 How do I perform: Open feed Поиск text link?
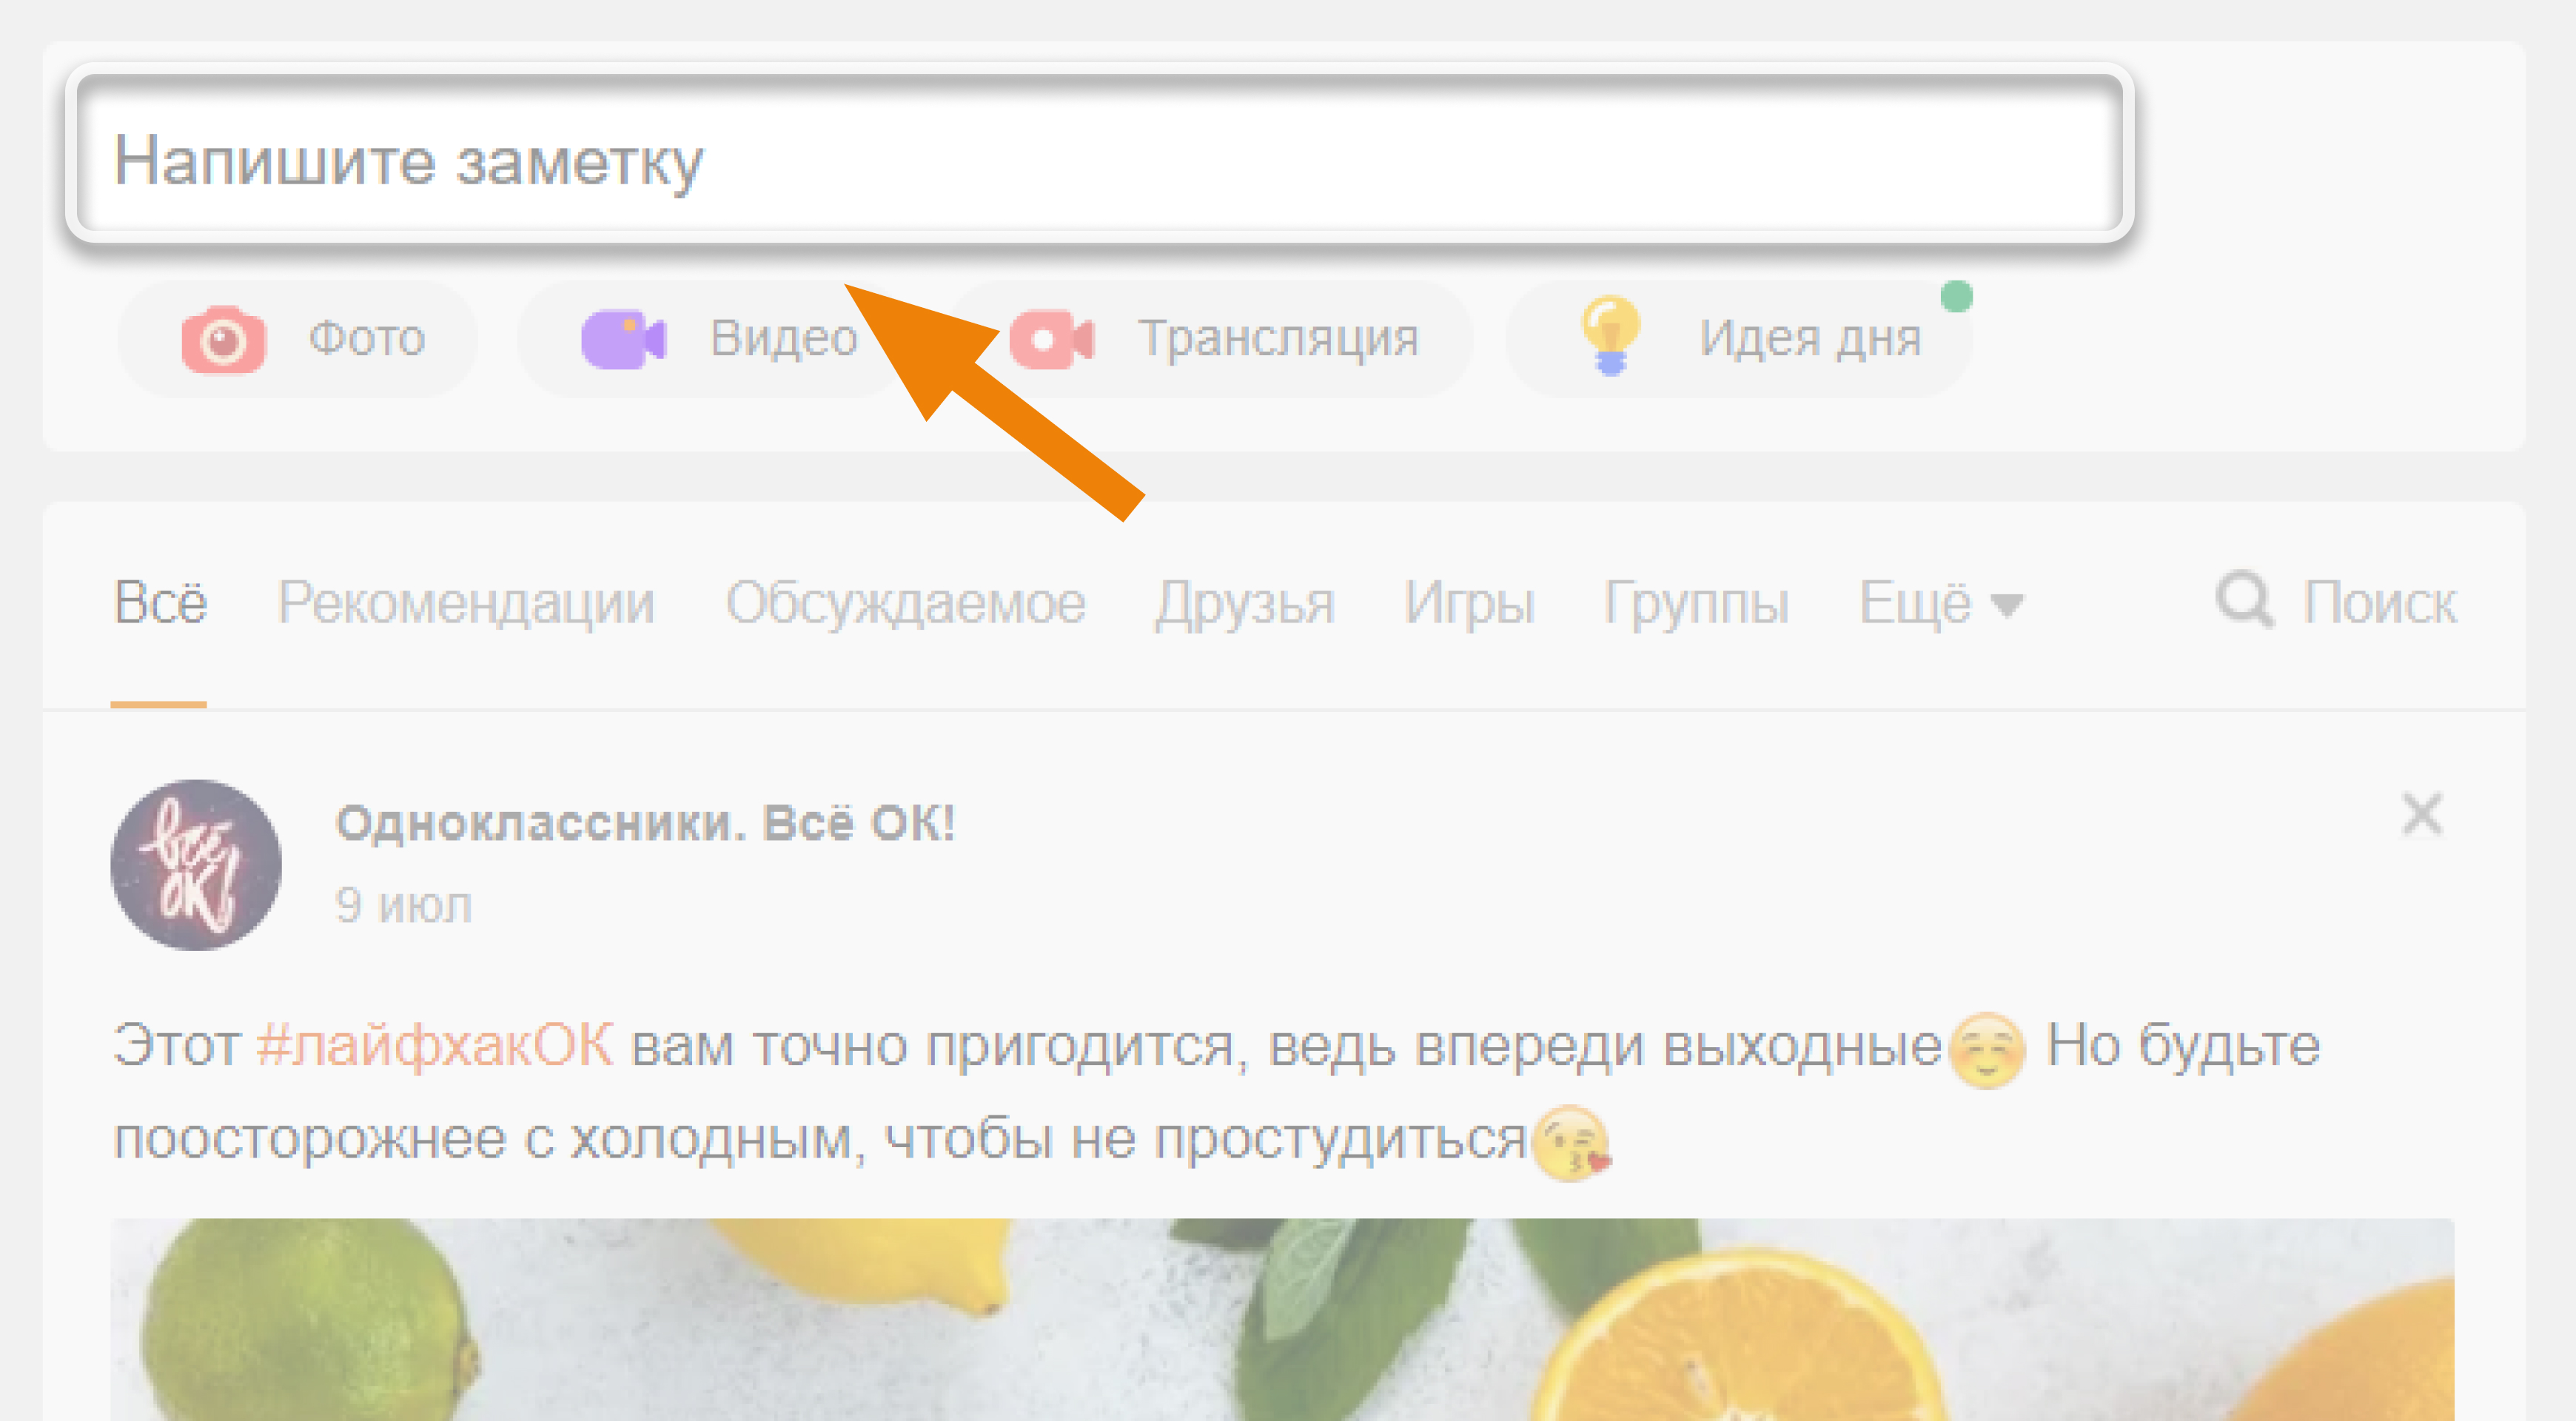(x=2380, y=603)
